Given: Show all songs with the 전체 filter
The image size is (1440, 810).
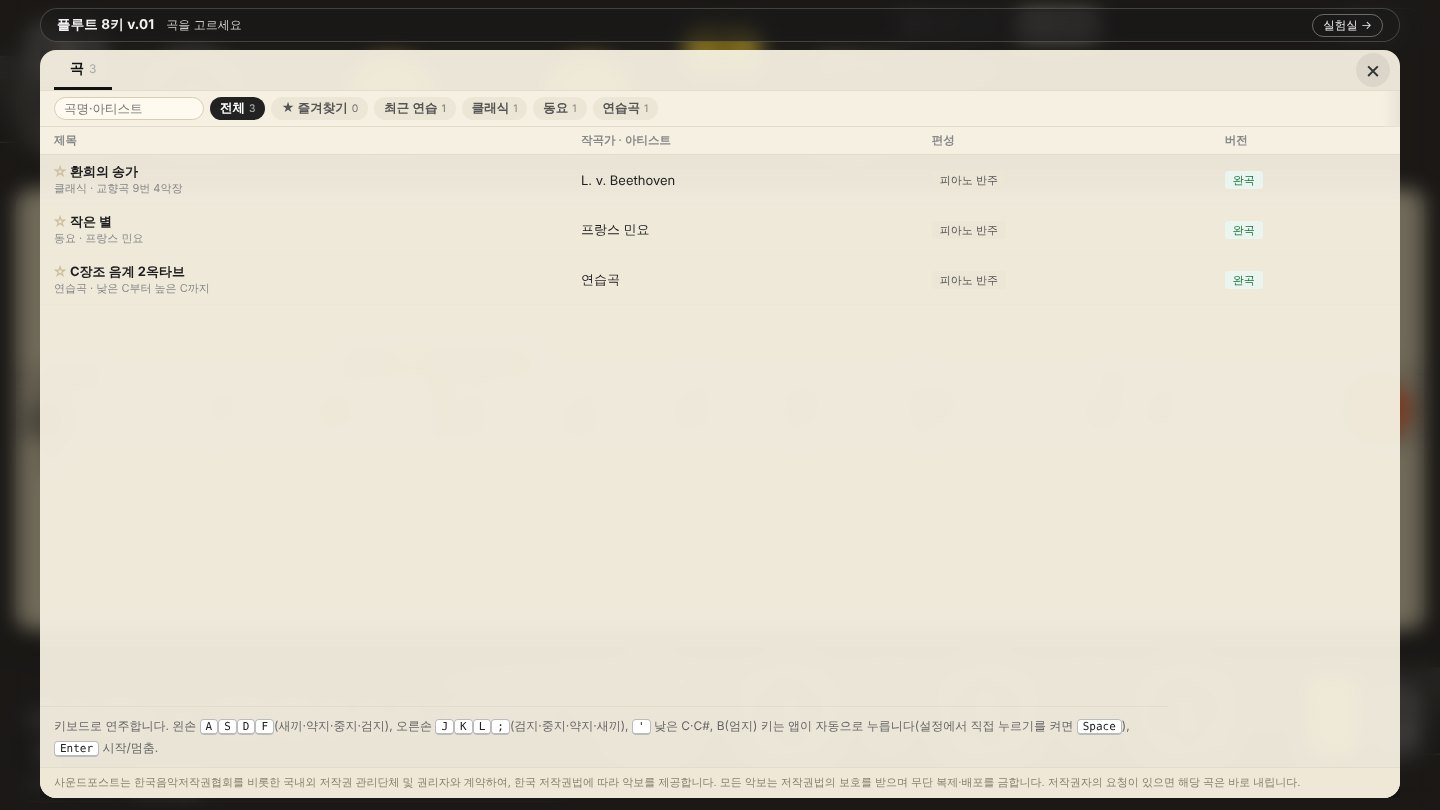Looking at the screenshot, I should pos(238,108).
